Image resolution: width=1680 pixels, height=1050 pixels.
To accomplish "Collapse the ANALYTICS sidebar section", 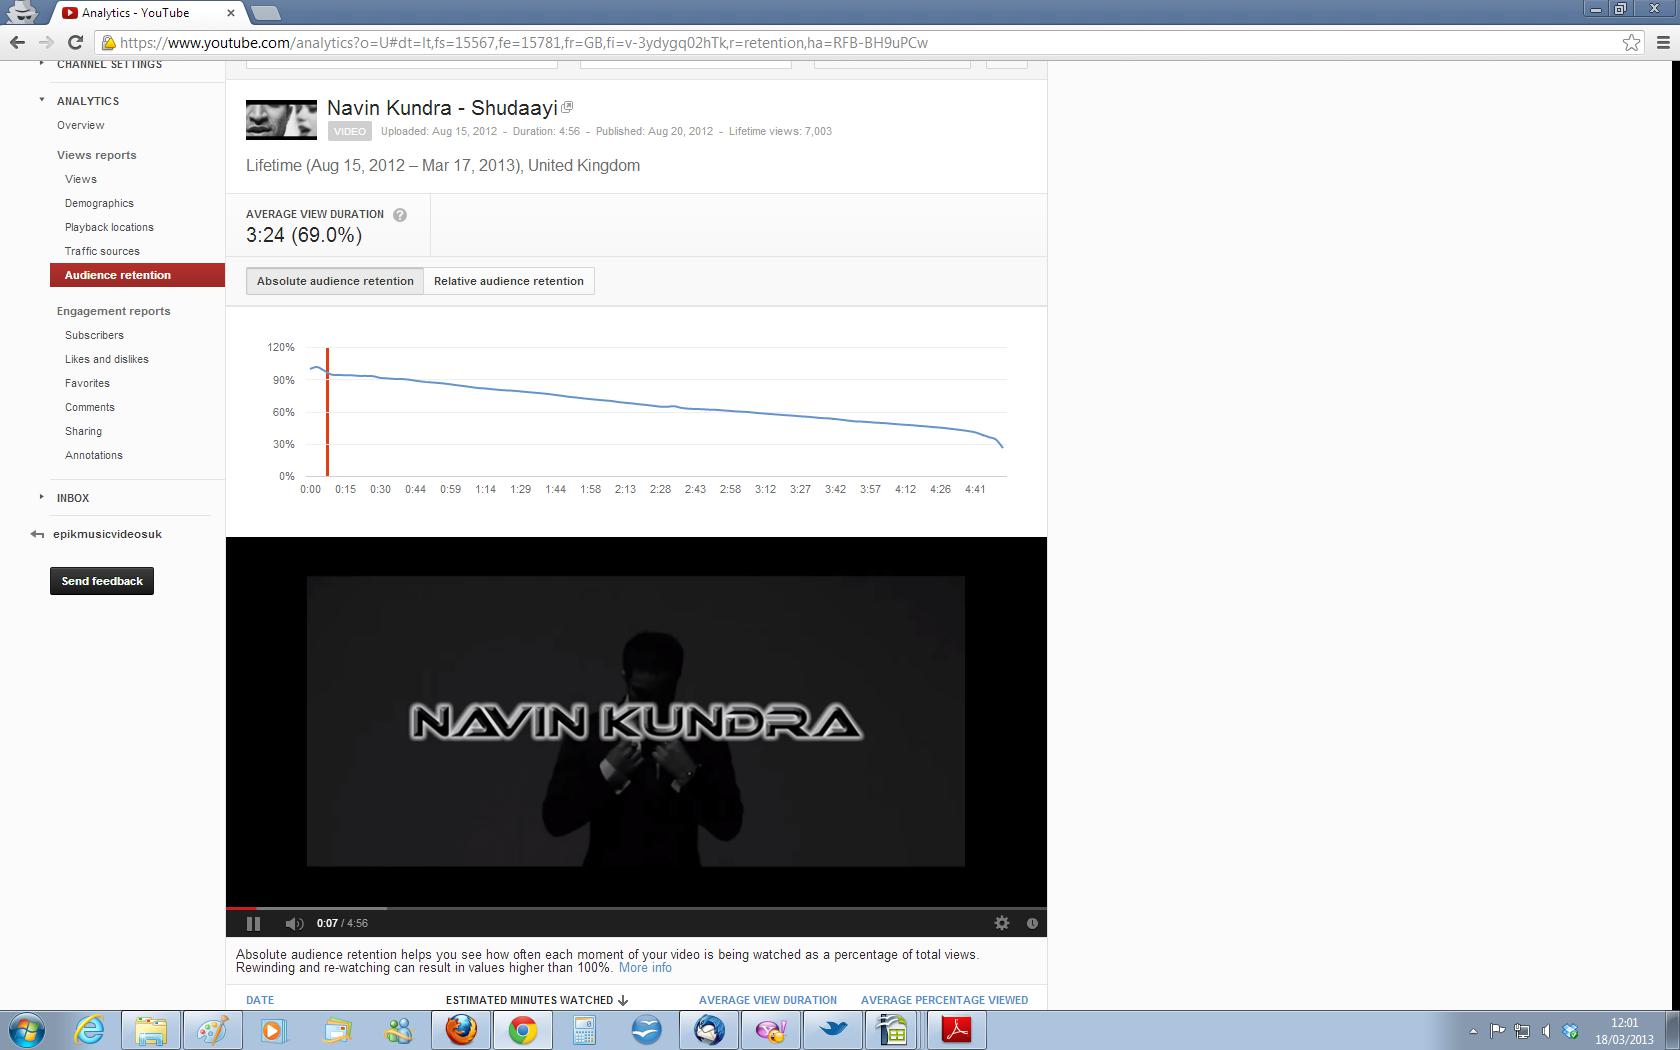I will tap(42, 100).
